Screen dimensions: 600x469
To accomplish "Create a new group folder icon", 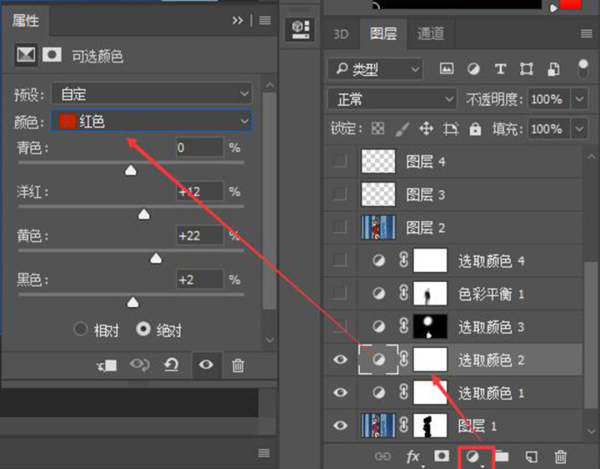I will coord(502,456).
